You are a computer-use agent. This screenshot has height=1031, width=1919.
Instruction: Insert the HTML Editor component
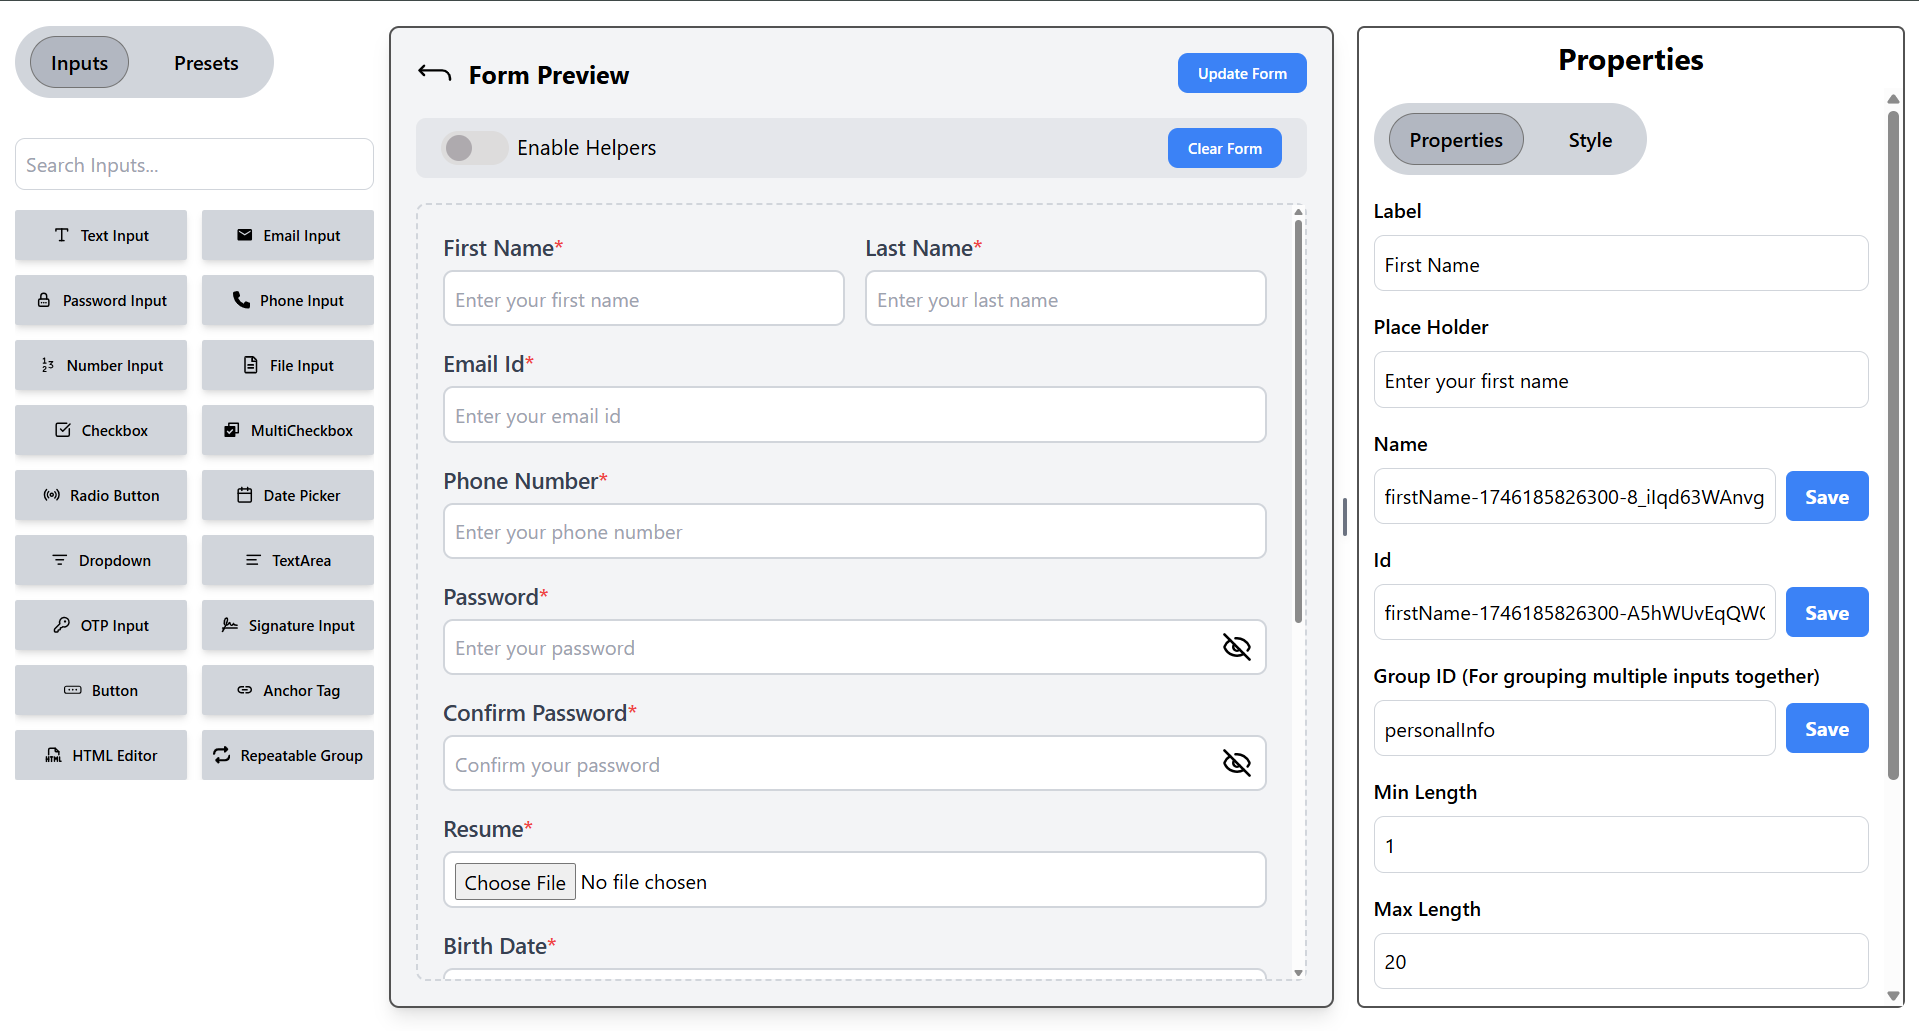[x=101, y=755]
